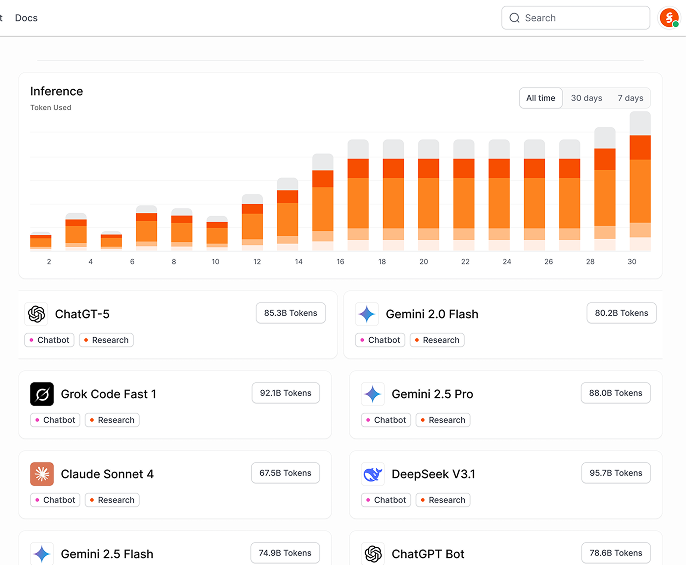Select the Research tag under Grok Code Fast 1
Viewport: 686px width, 565px height.
click(112, 420)
